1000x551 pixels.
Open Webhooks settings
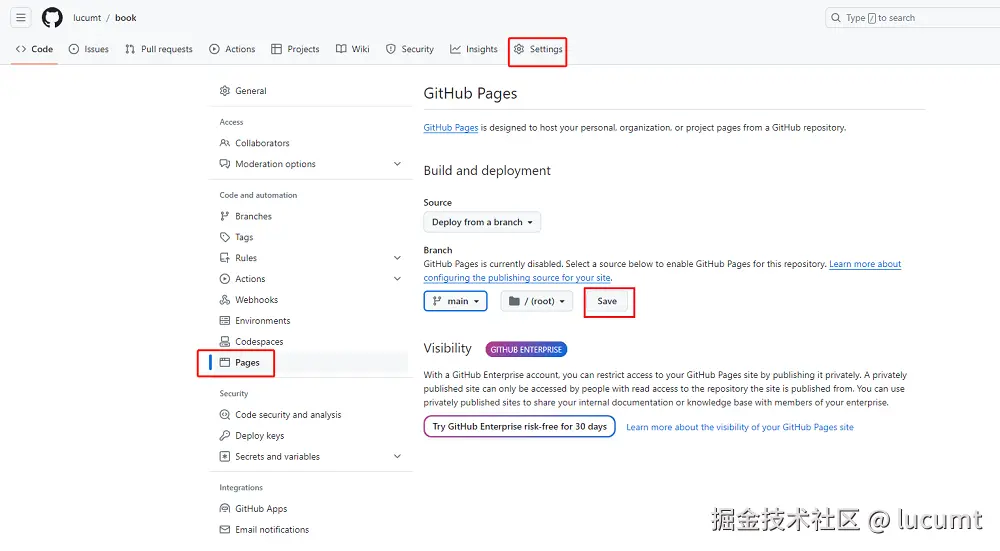[256, 300]
